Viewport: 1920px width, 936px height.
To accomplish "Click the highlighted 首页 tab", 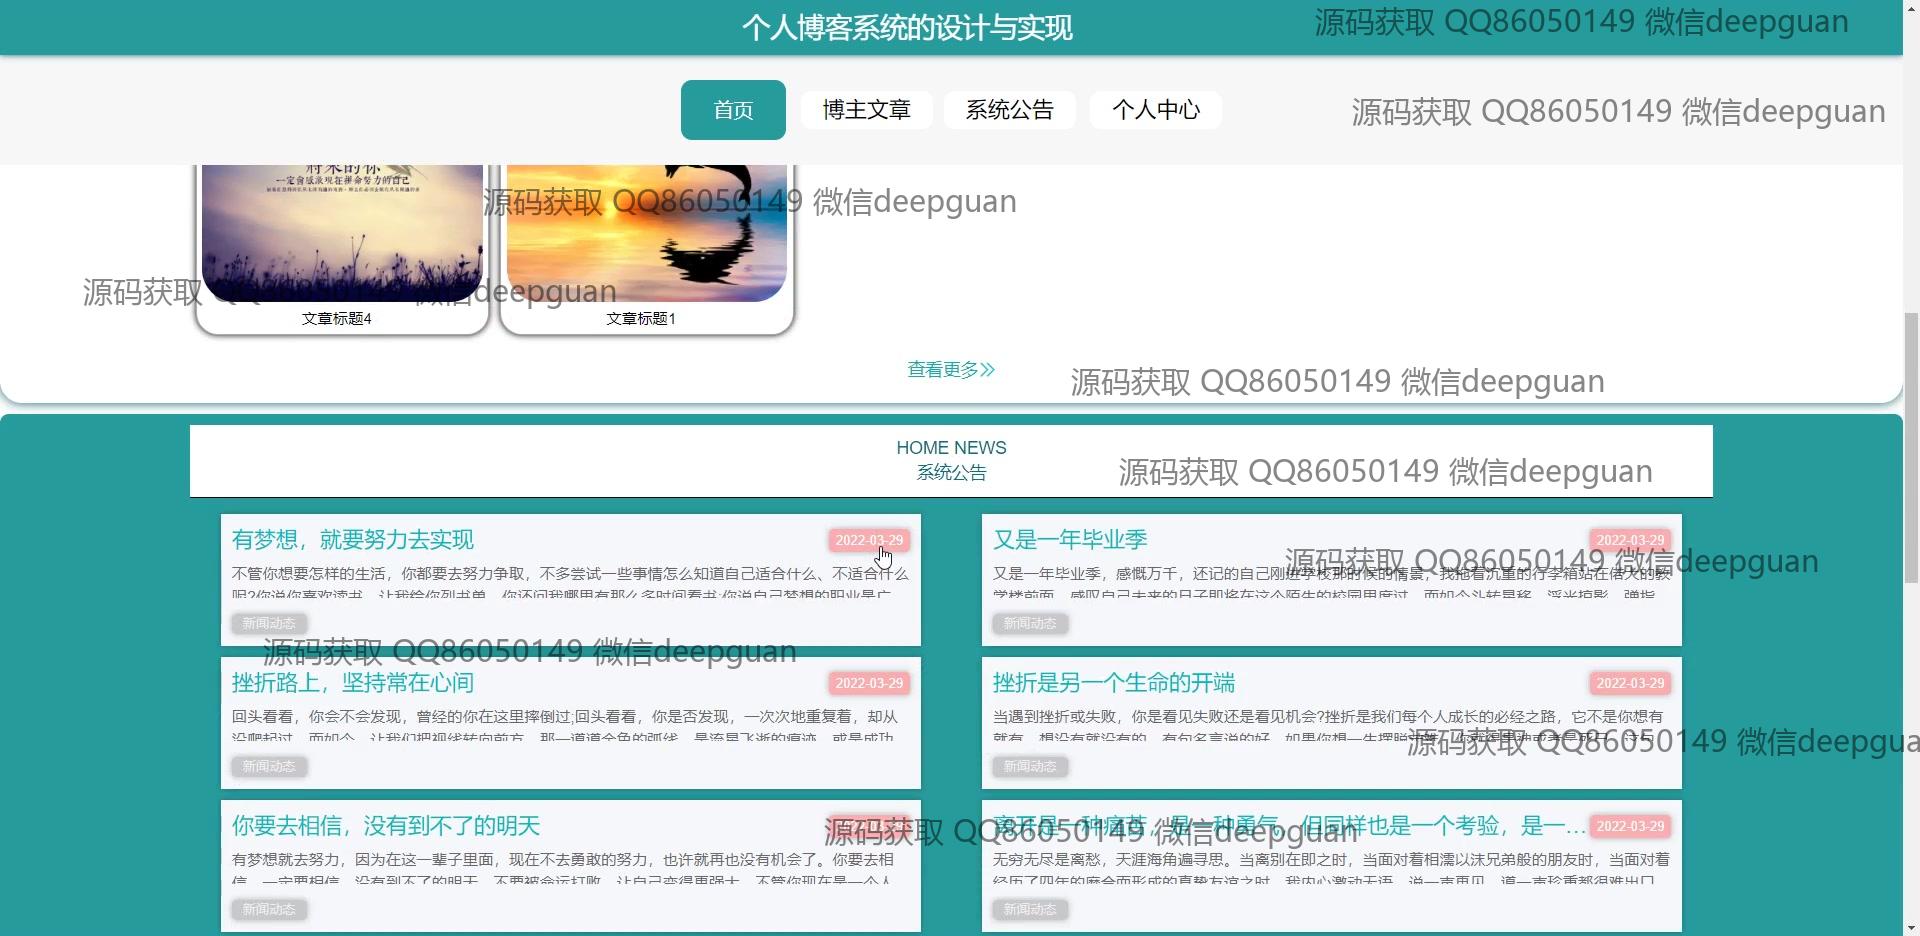I will (x=733, y=110).
